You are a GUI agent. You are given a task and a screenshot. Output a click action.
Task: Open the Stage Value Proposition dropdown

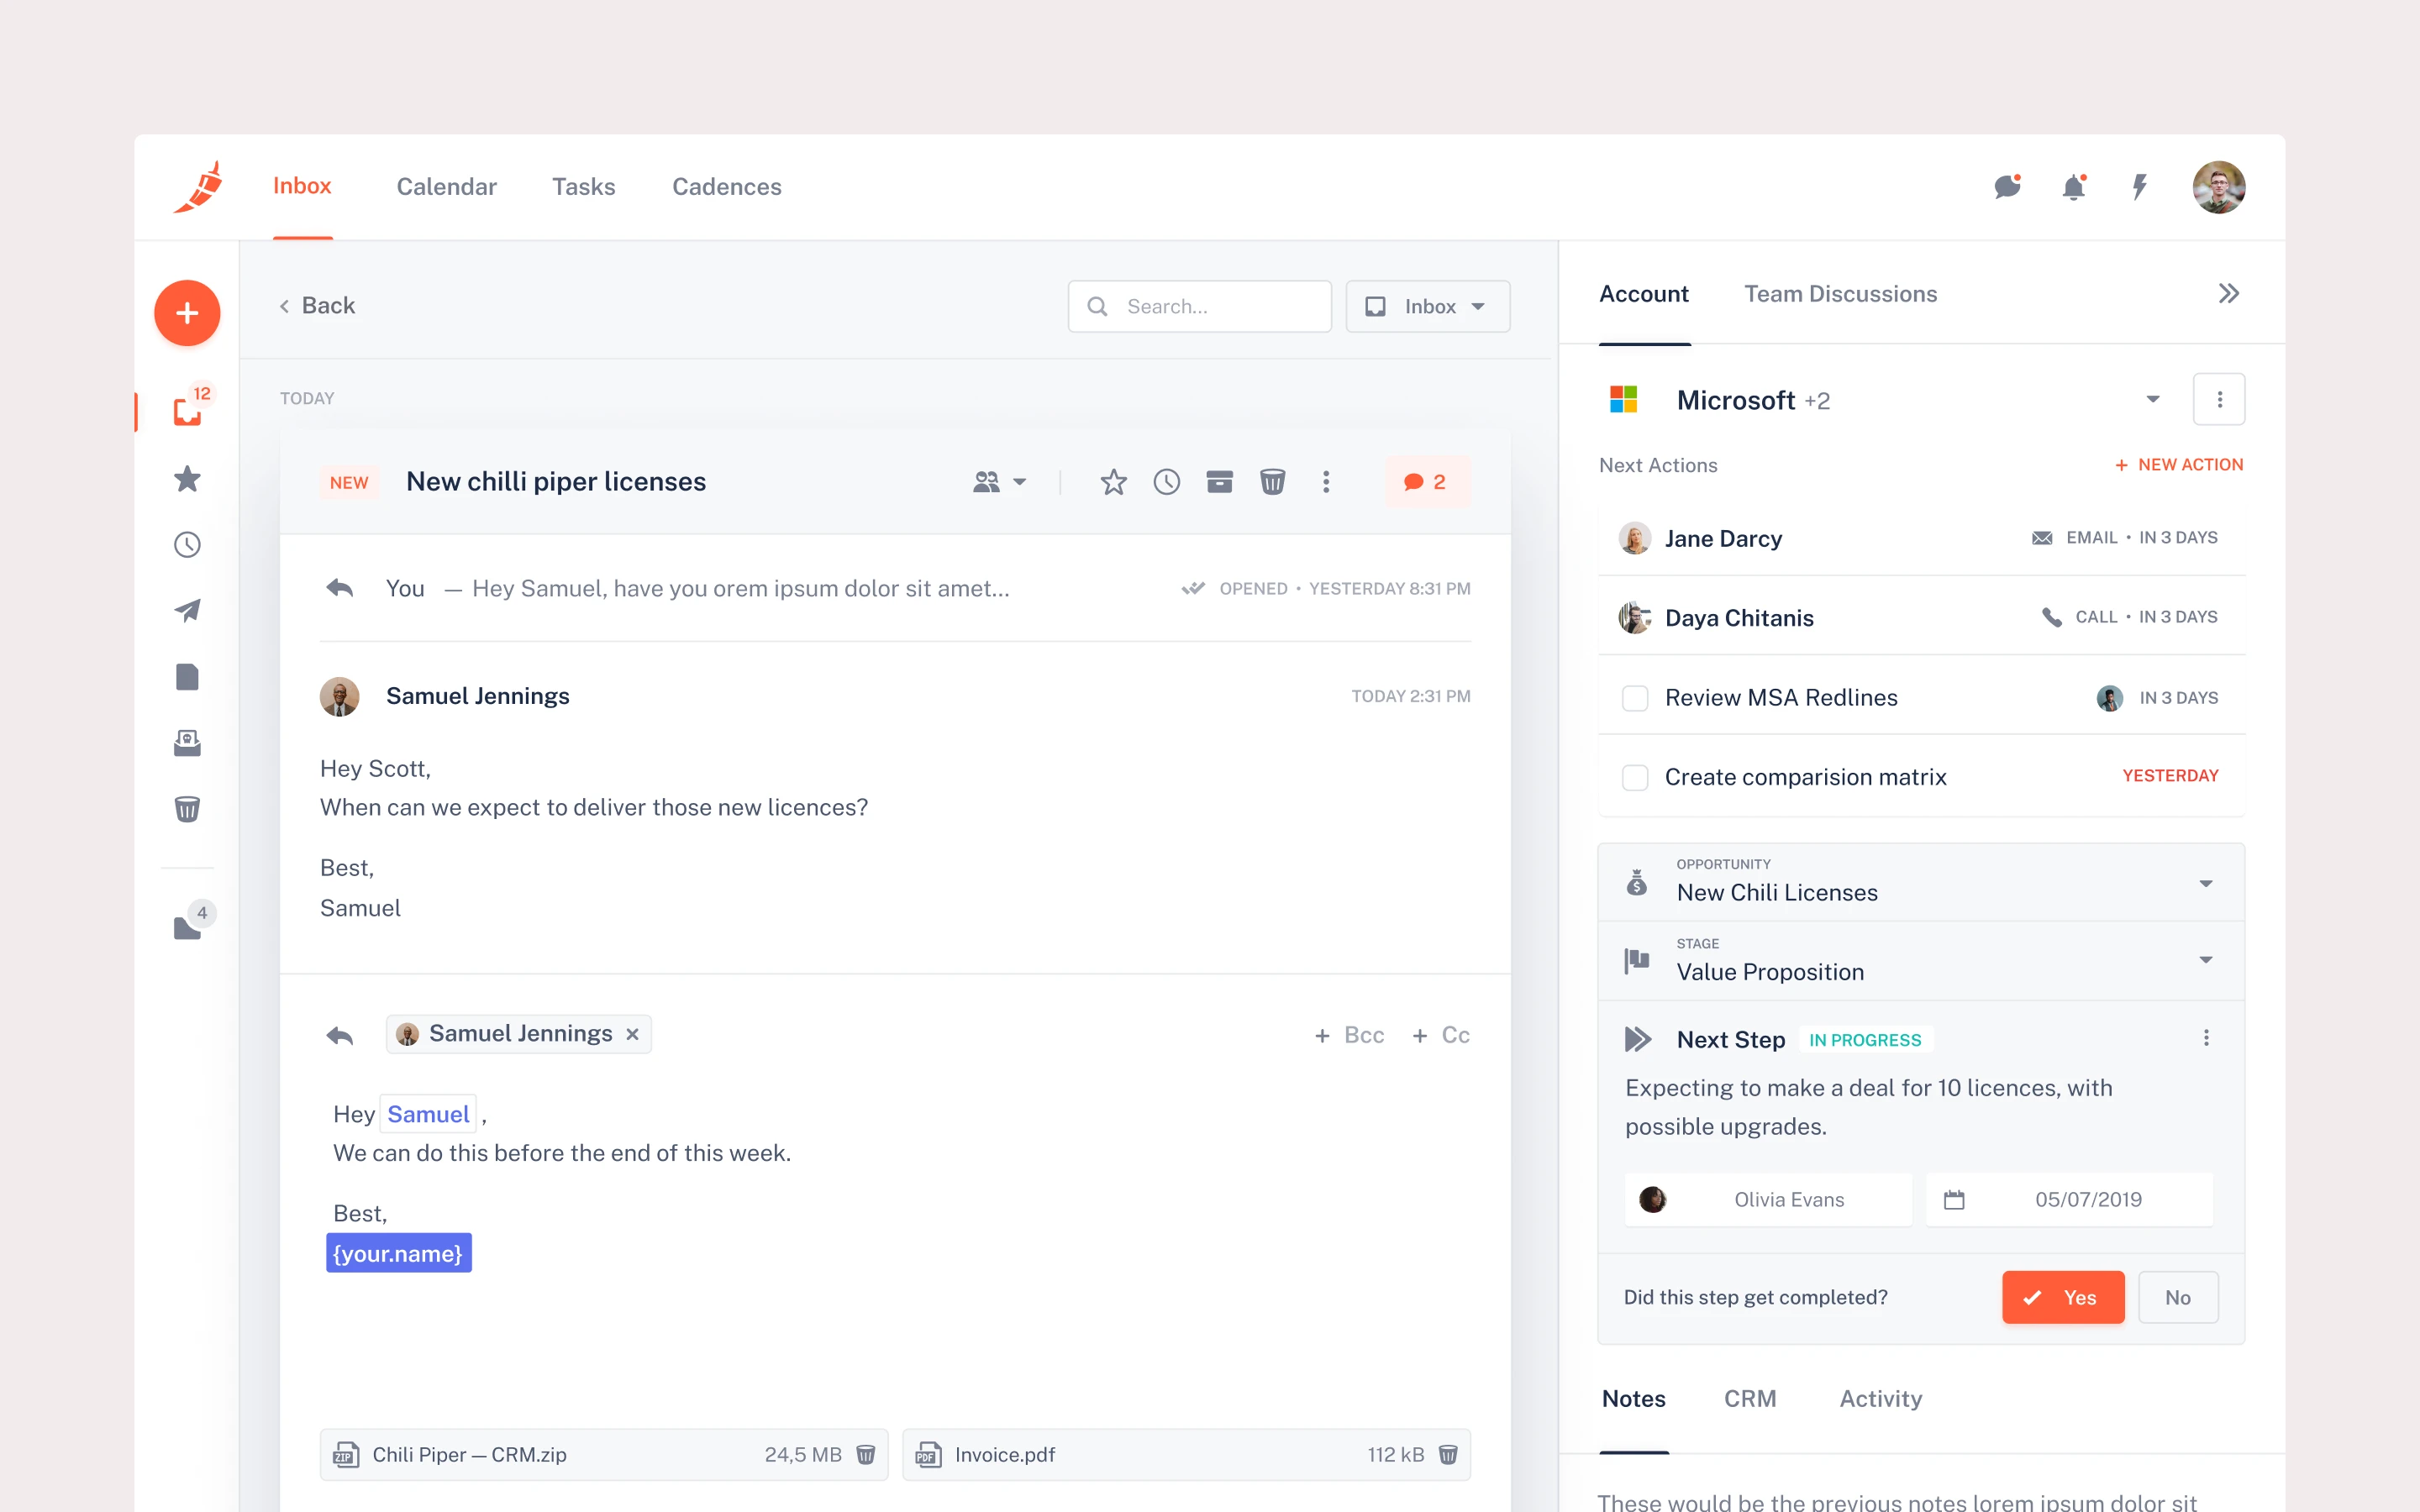pos(2205,960)
